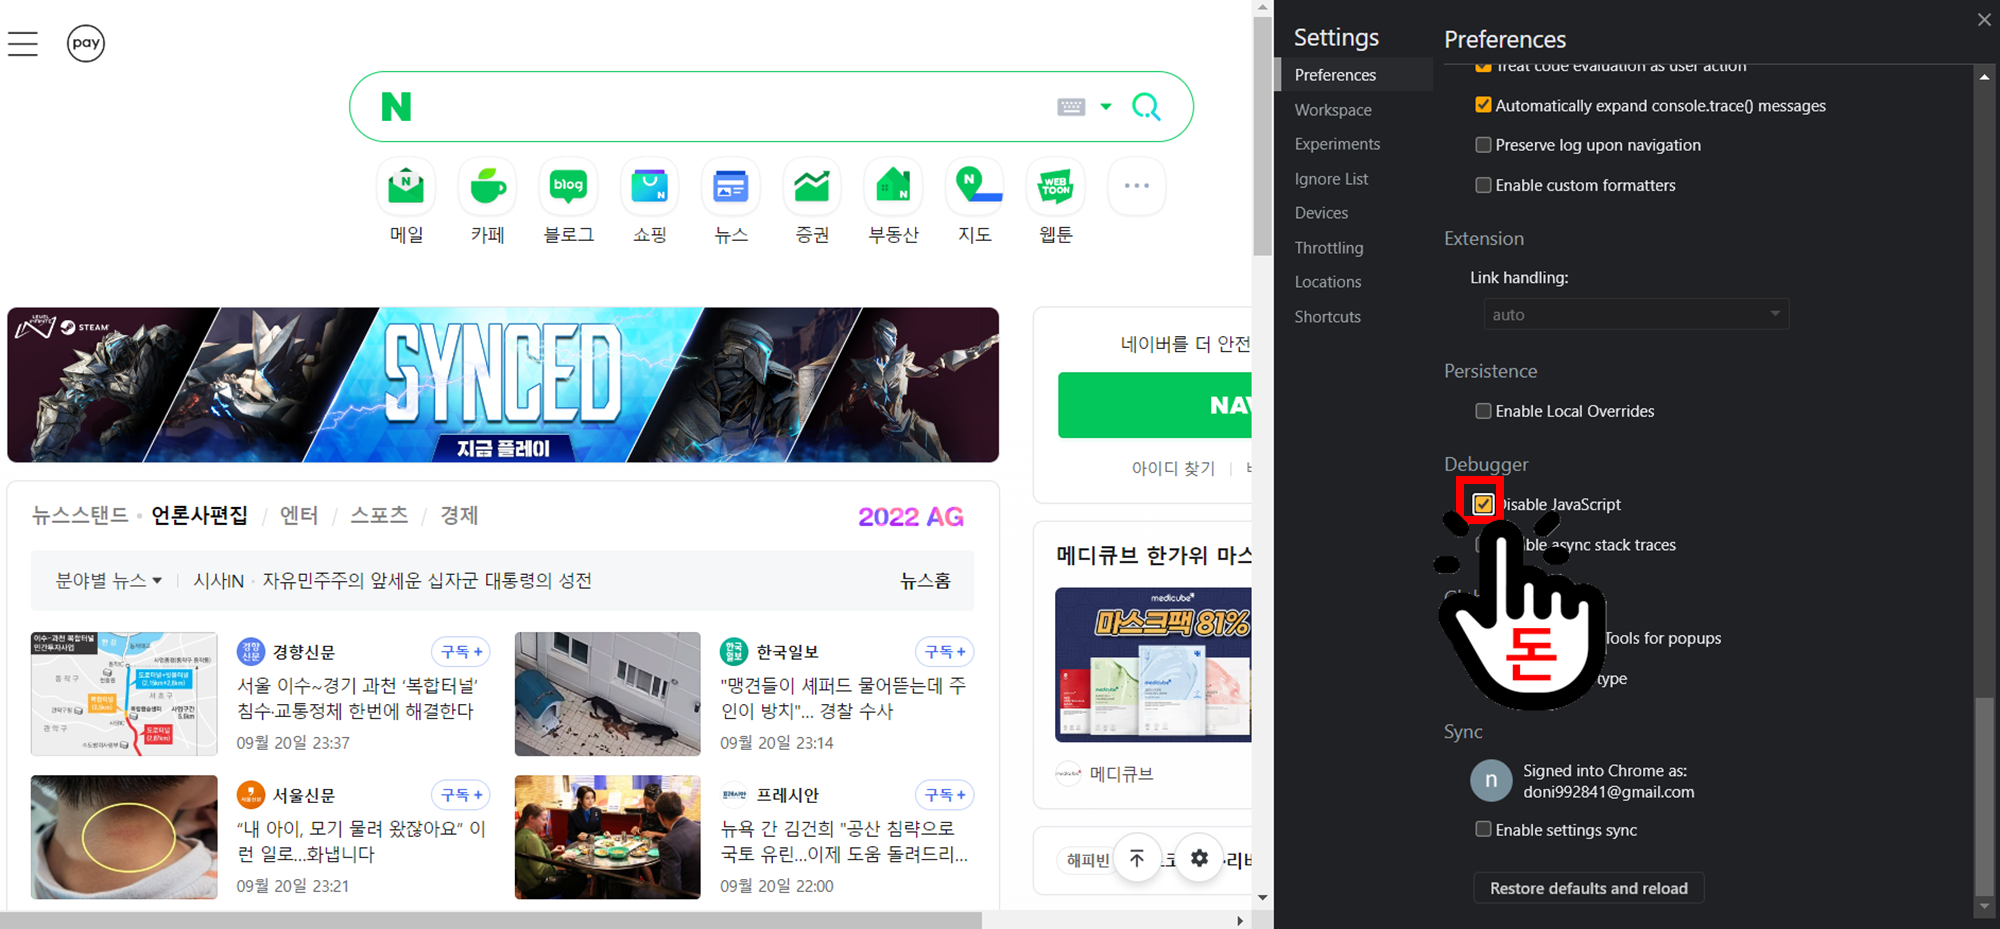
Task: Click the Settings panel scrollbar down arrow
Action: tap(1984, 907)
